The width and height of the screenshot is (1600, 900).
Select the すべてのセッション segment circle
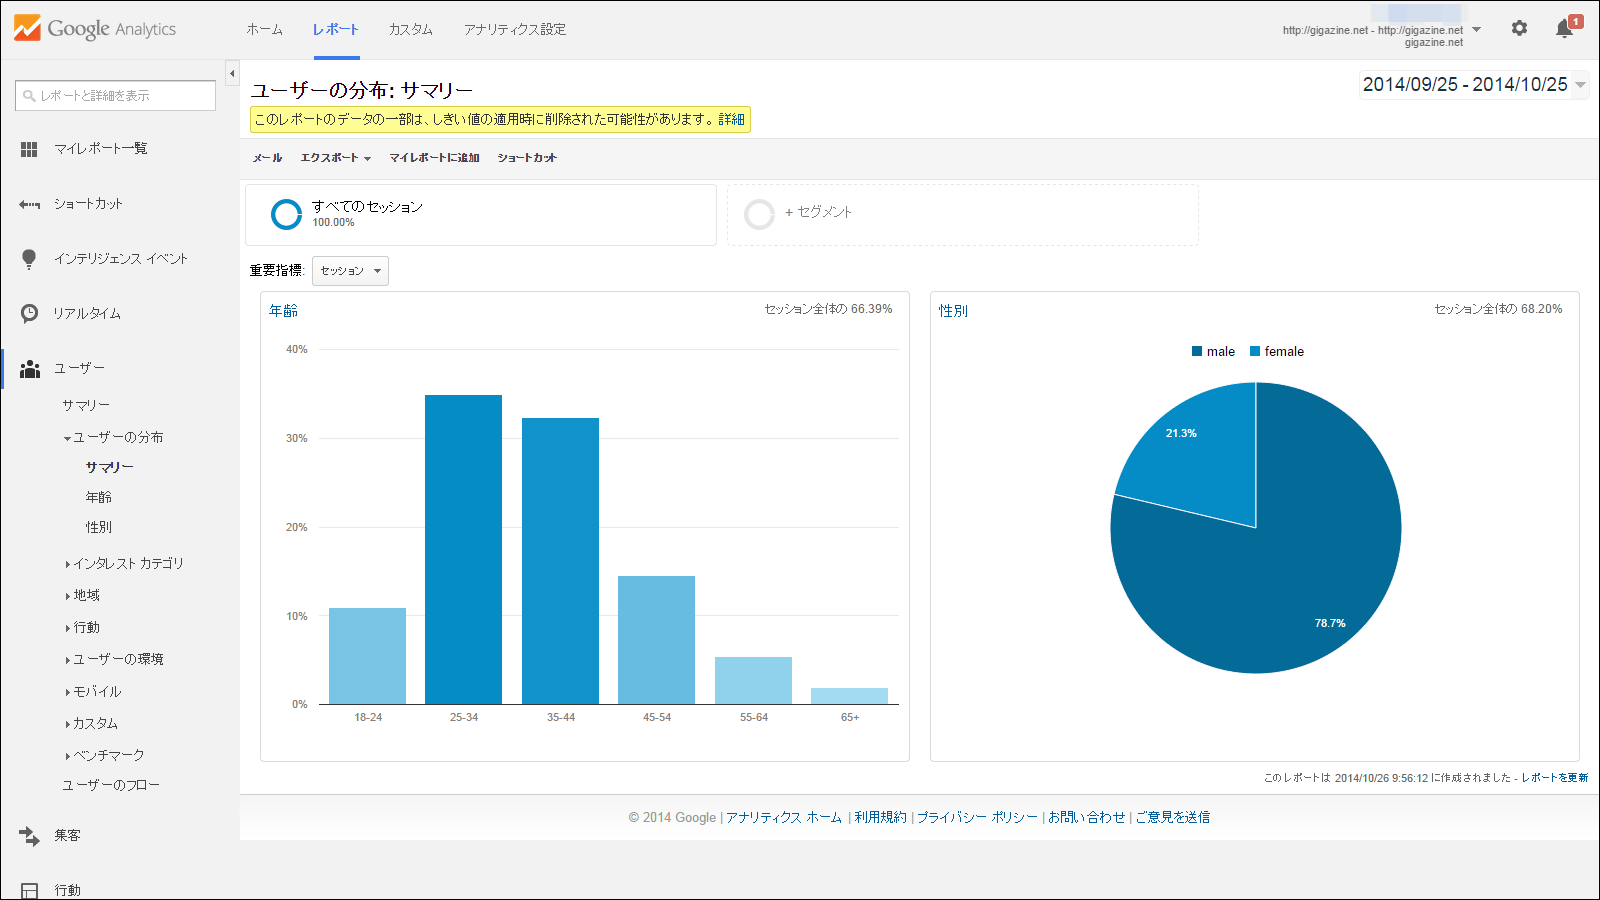[x=286, y=214]
